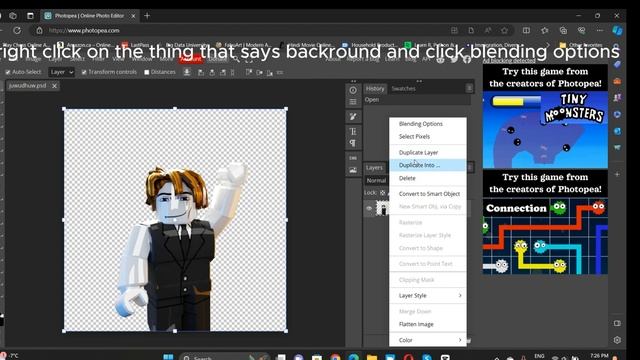Open the Copilot sidebar icon
640x360 pixels.
coord(618,31)
